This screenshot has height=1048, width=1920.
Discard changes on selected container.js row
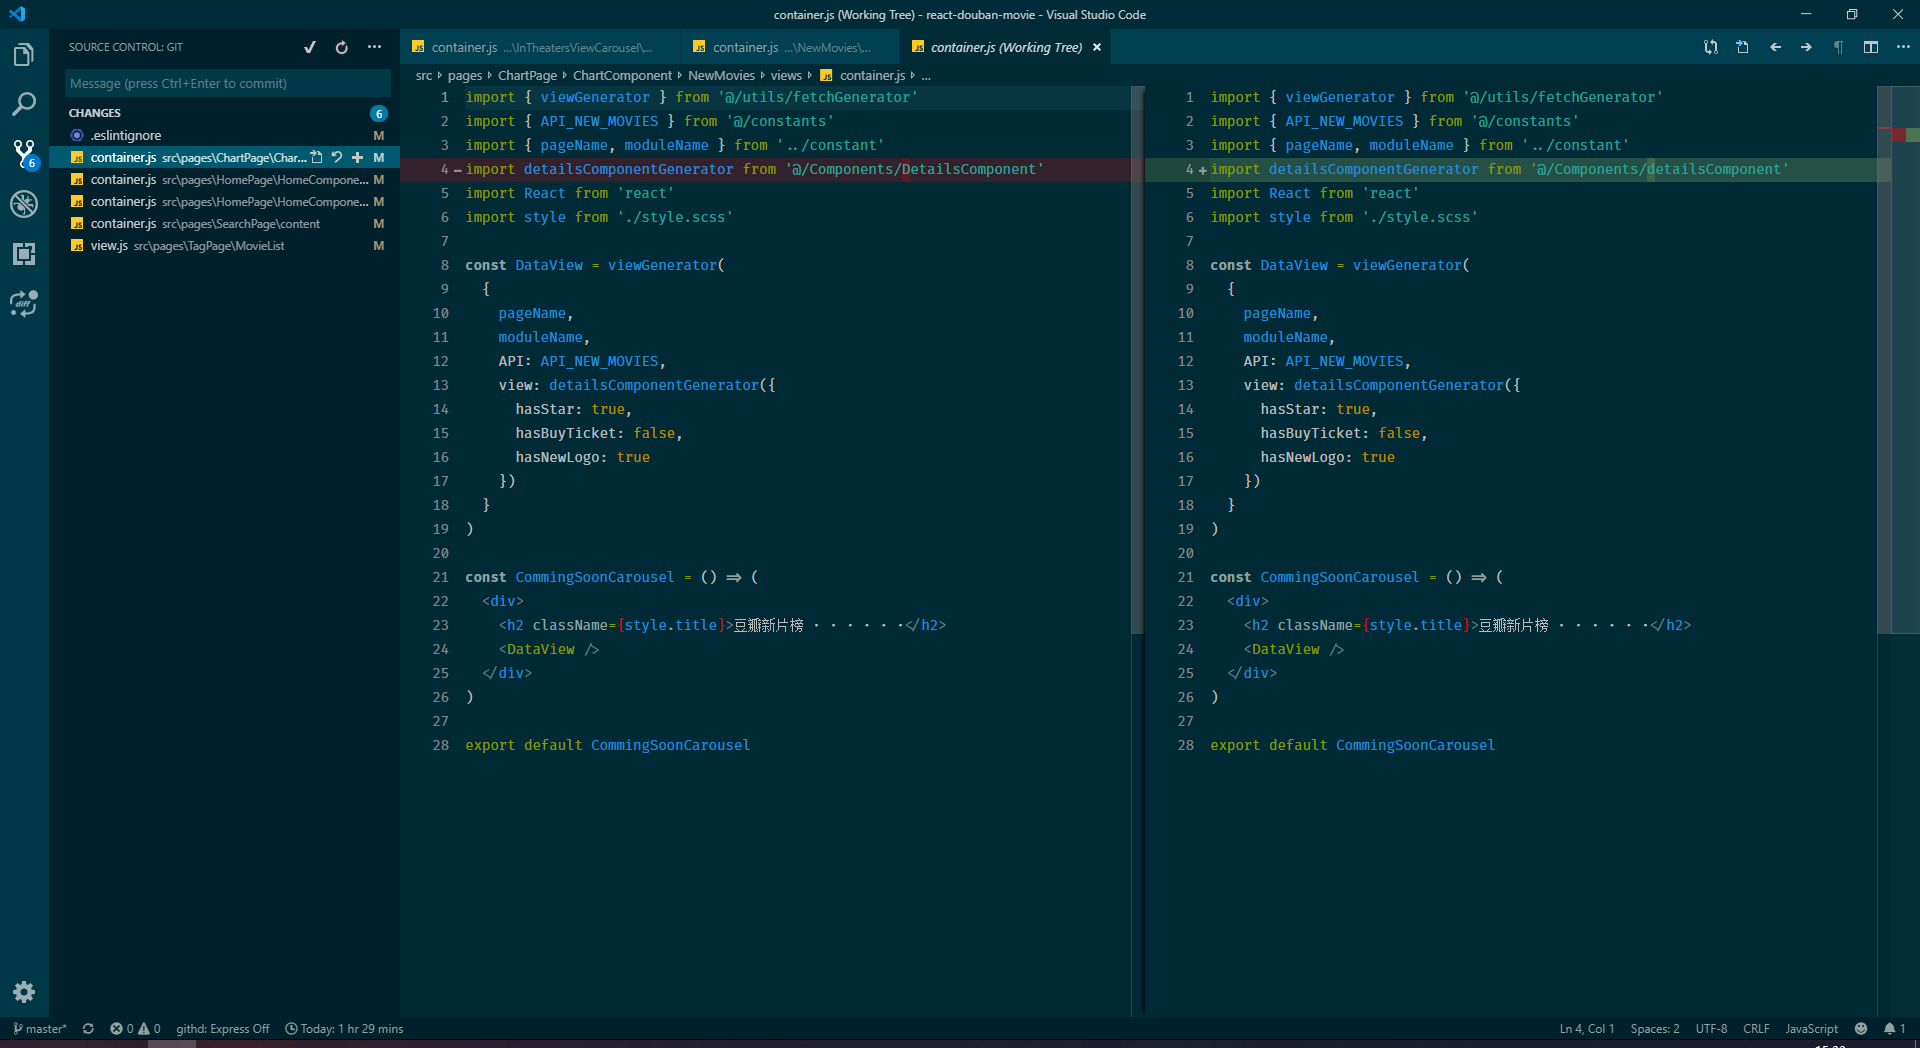click(x=337, y=157)
